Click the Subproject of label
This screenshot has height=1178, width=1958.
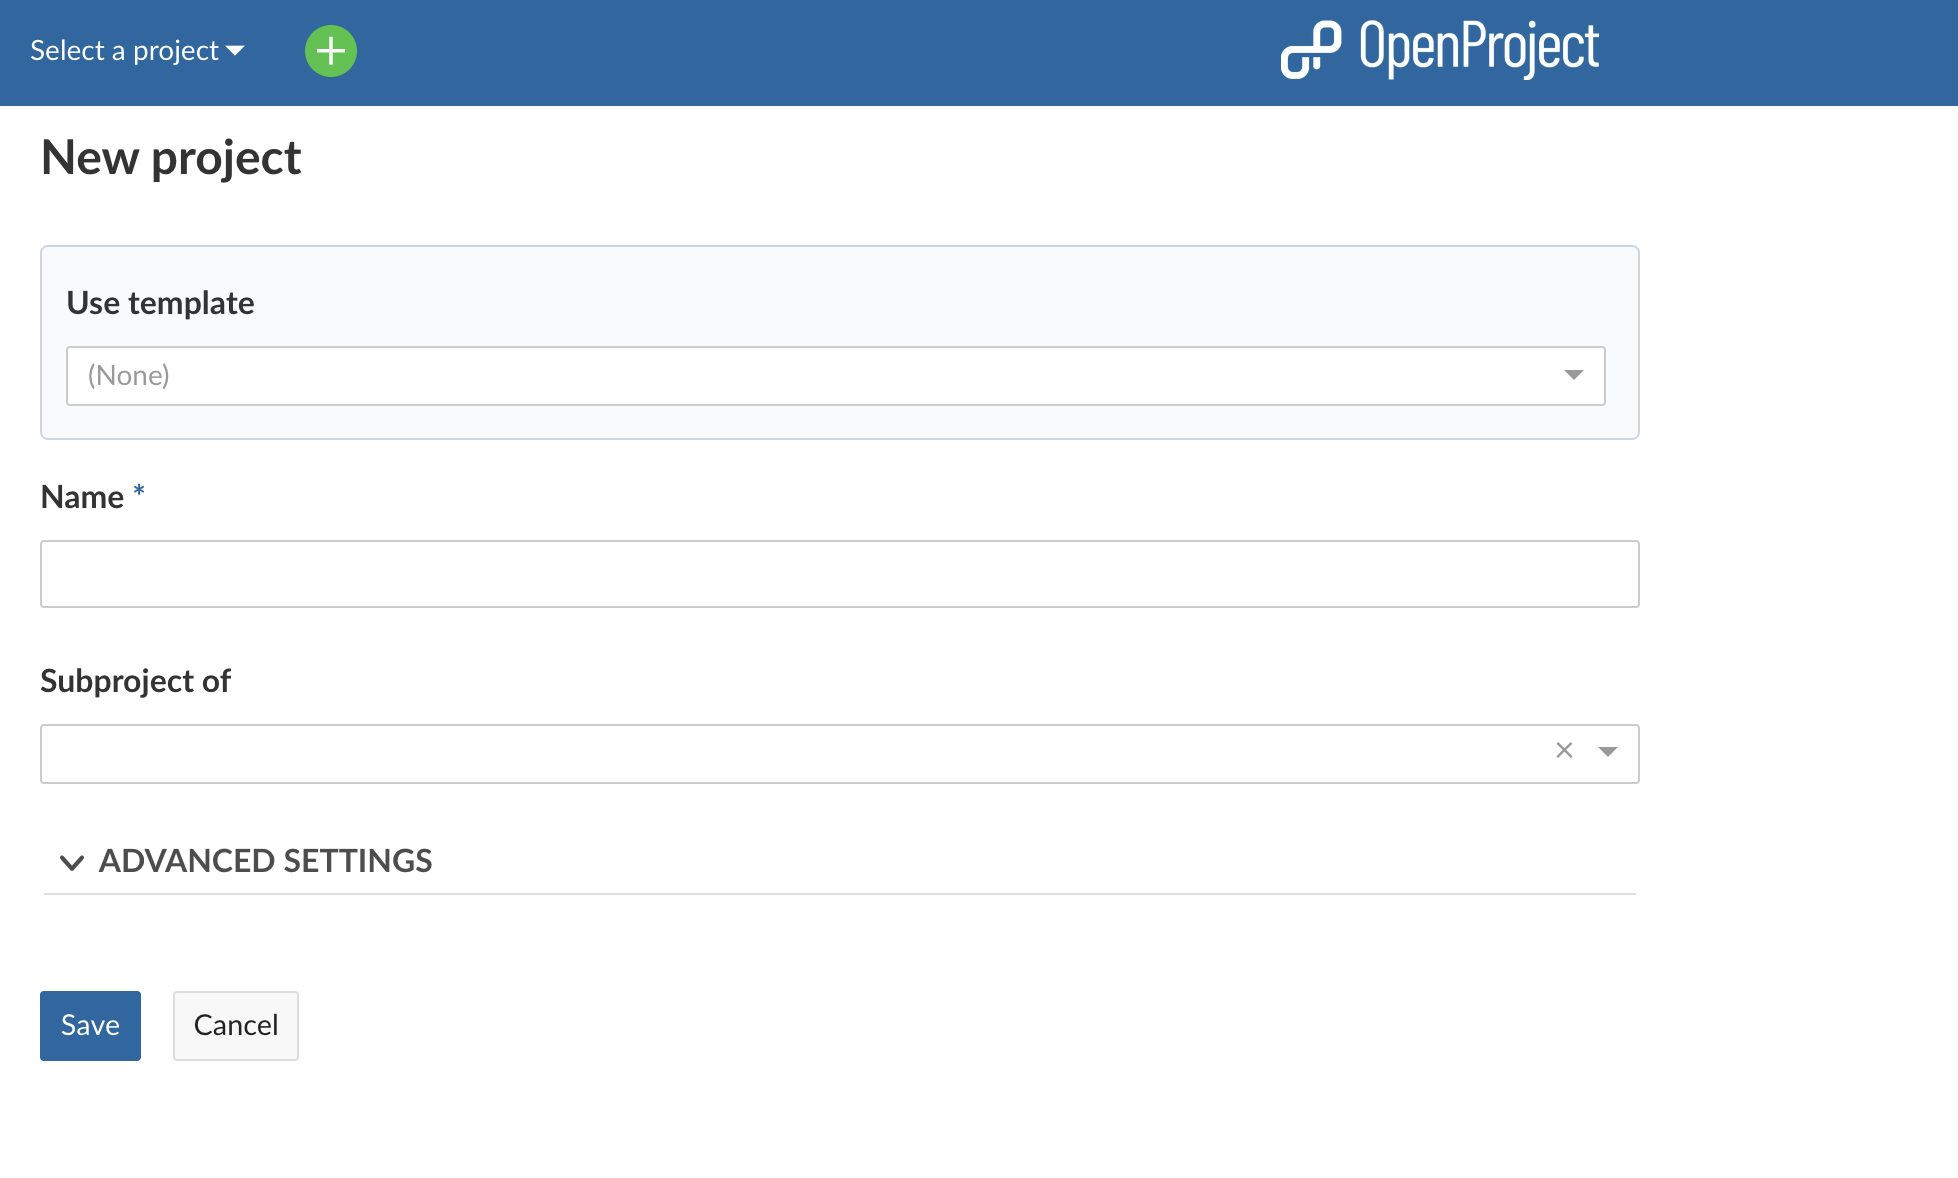coord(135,681)
